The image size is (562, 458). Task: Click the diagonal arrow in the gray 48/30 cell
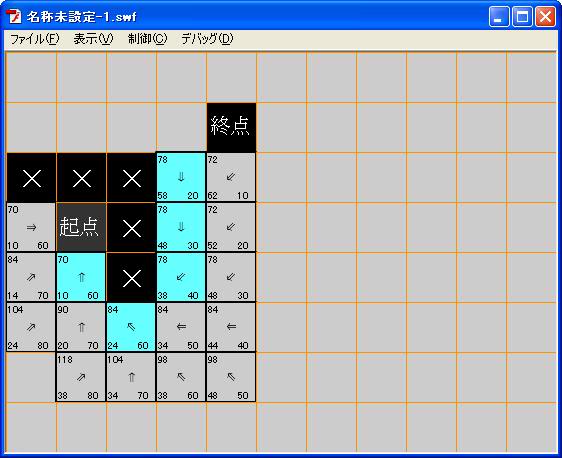coord(231,277)
